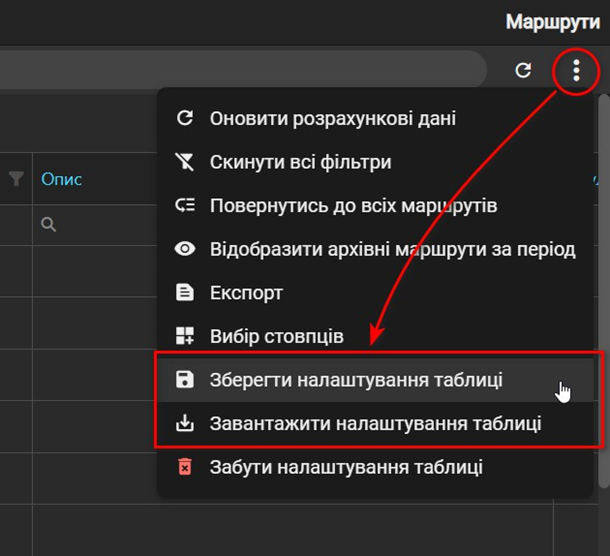Click the Опис column search field

[x=95, y=225]
